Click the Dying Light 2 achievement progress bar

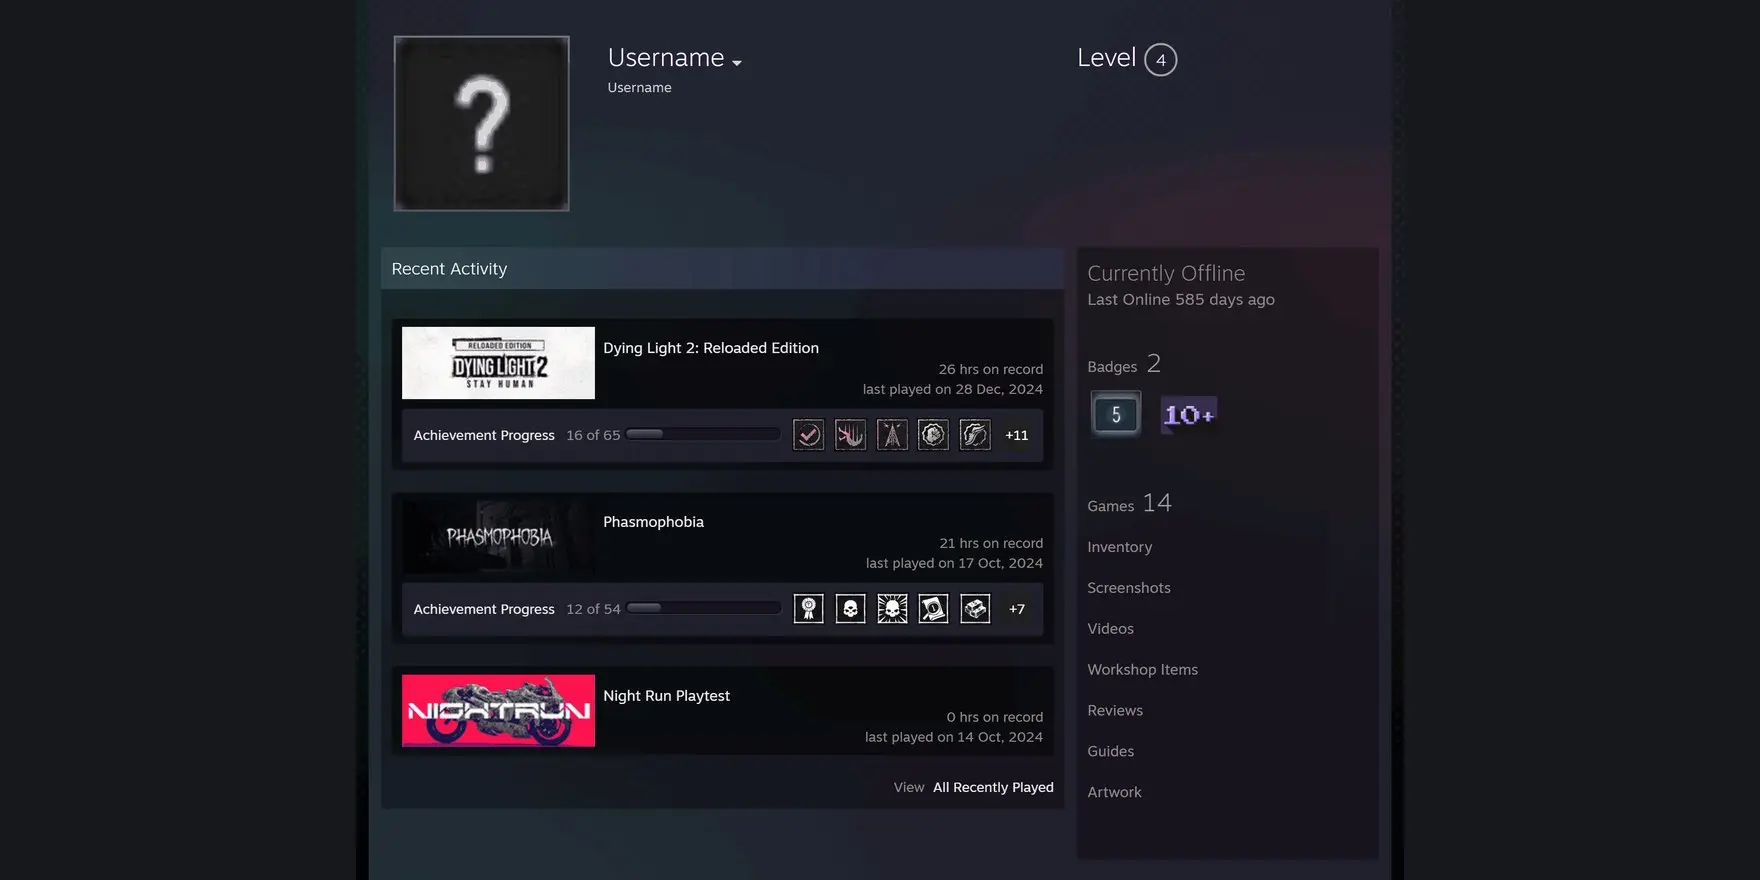[703, 434]
